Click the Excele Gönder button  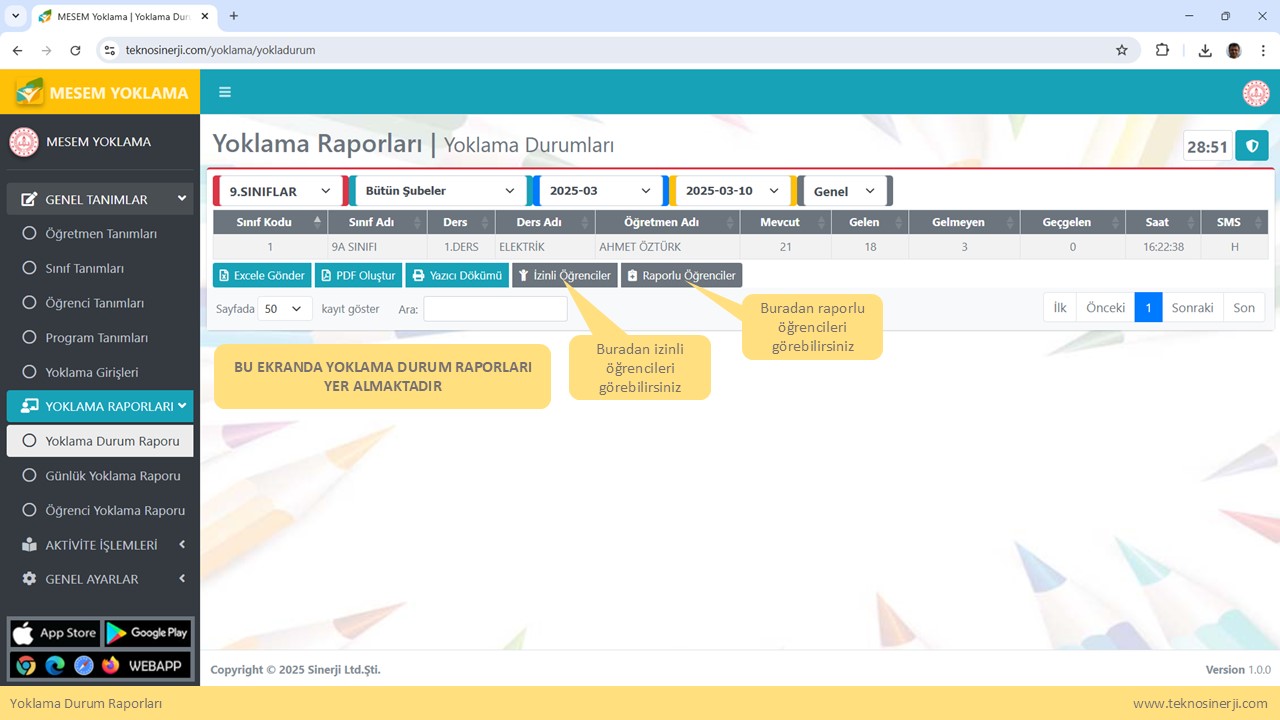(x=261, y=275)
